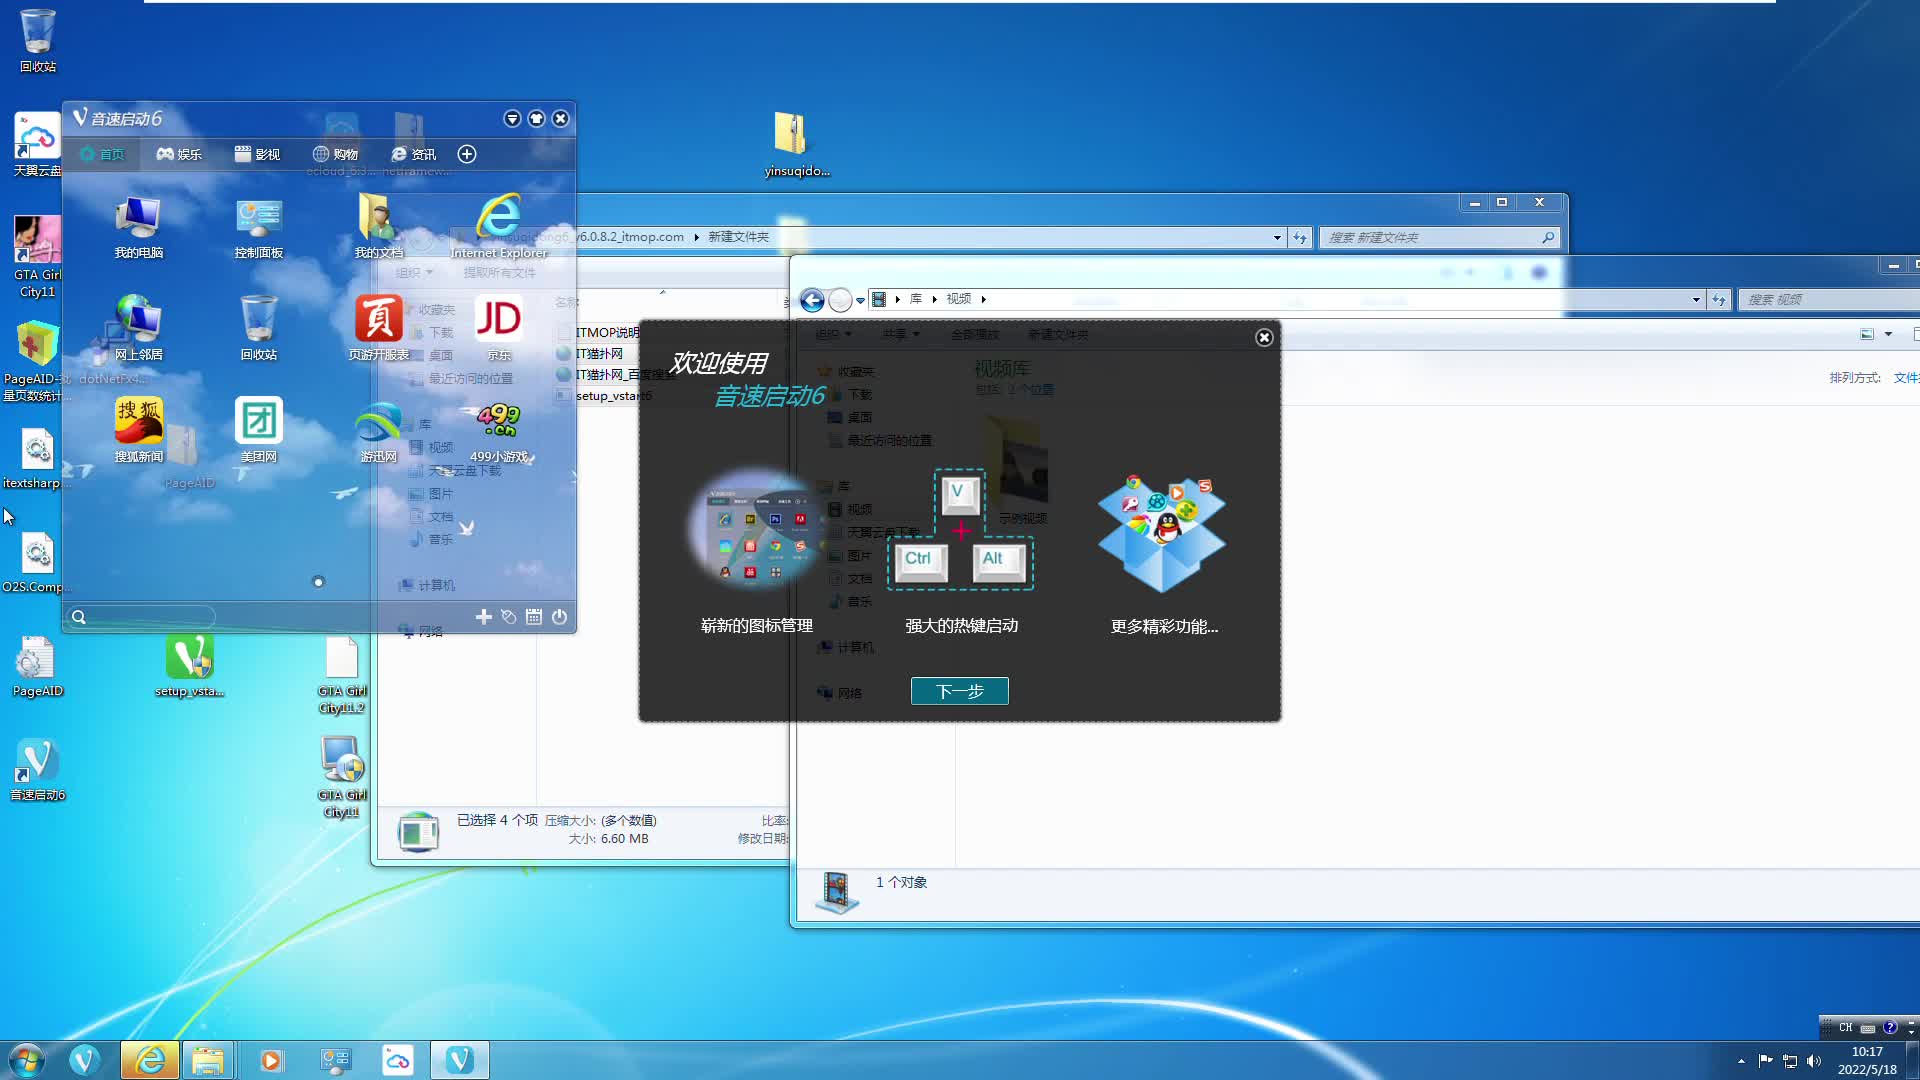The height and width of the screenshot is (1080, 1920).
Task: Open the file explorer taskbar button
Action: [208, 1060]
